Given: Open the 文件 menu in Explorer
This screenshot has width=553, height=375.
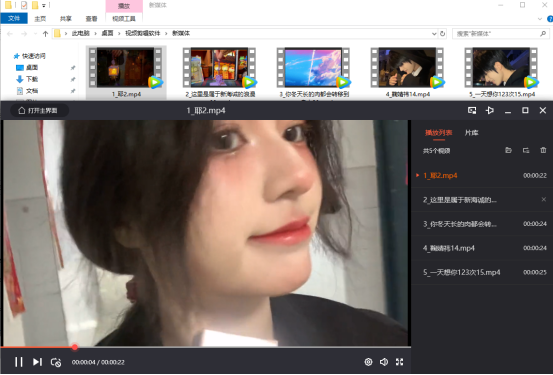Looking at the screenshot, I should [14, 18].
